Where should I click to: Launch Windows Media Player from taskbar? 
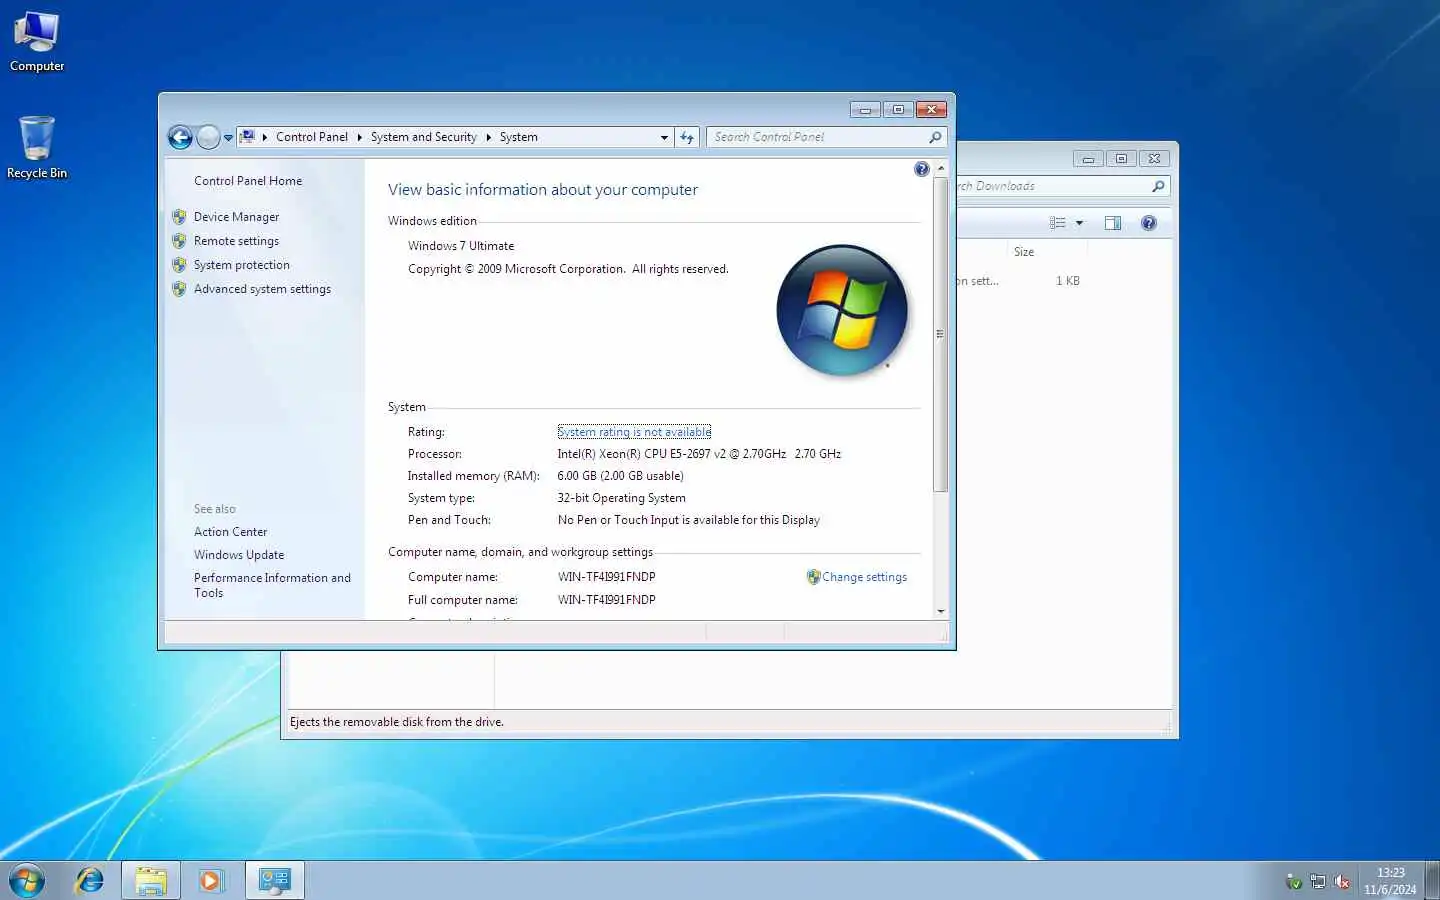coord(210,881)
